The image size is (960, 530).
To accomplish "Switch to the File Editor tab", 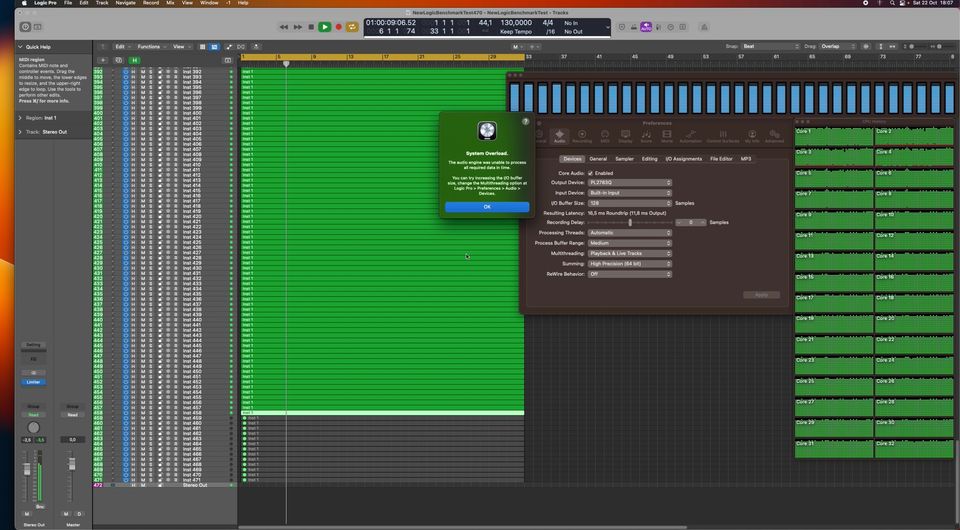I will coord(721,159).
